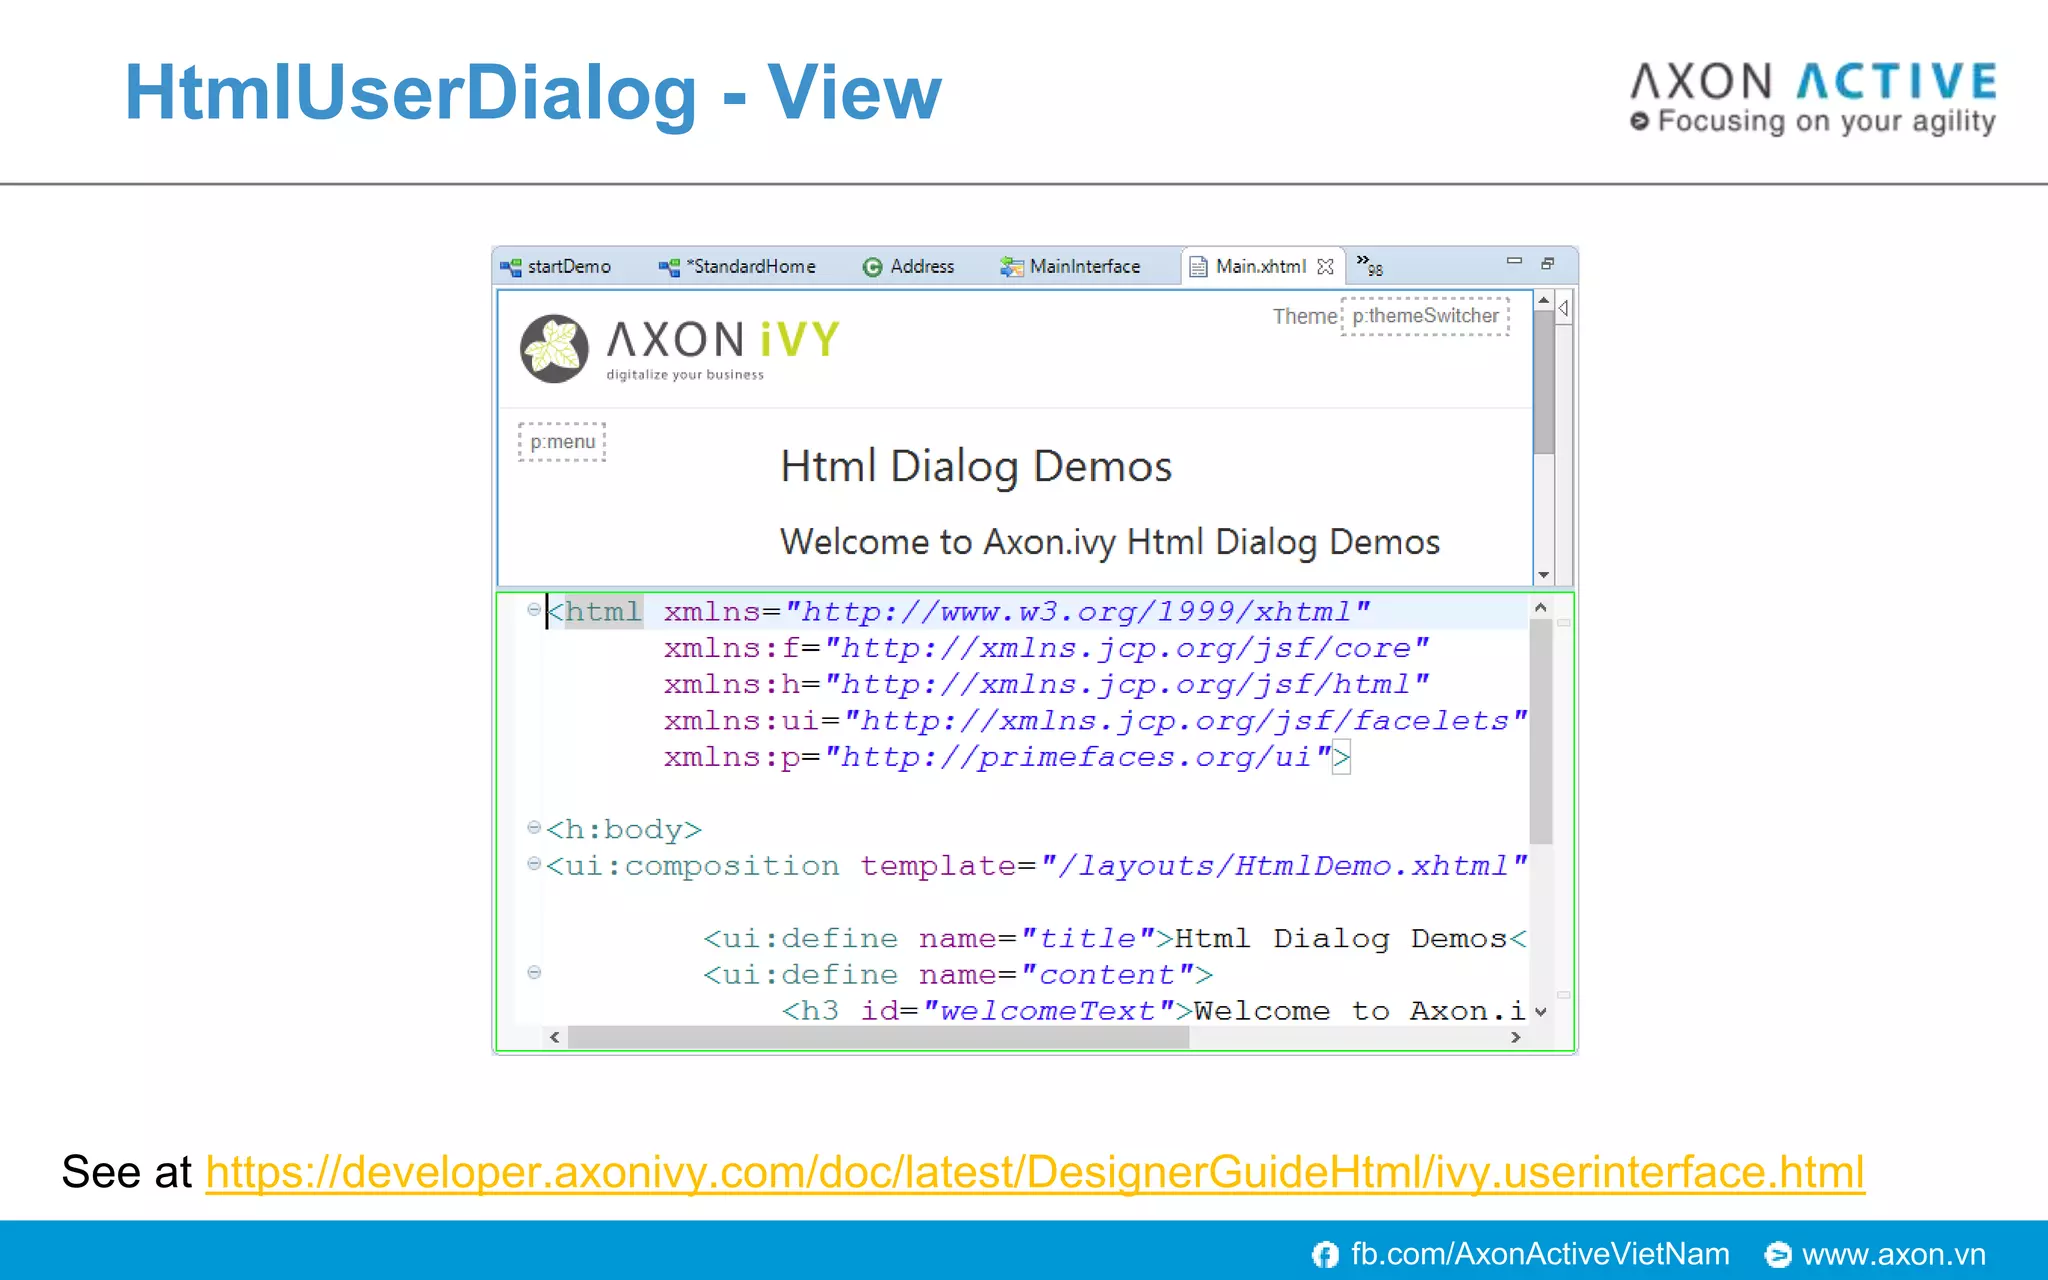Place cursor on the xmlns:ui attribute line
The height and width of the screenshot is (1280, 2048).
tap(1095, 721)
